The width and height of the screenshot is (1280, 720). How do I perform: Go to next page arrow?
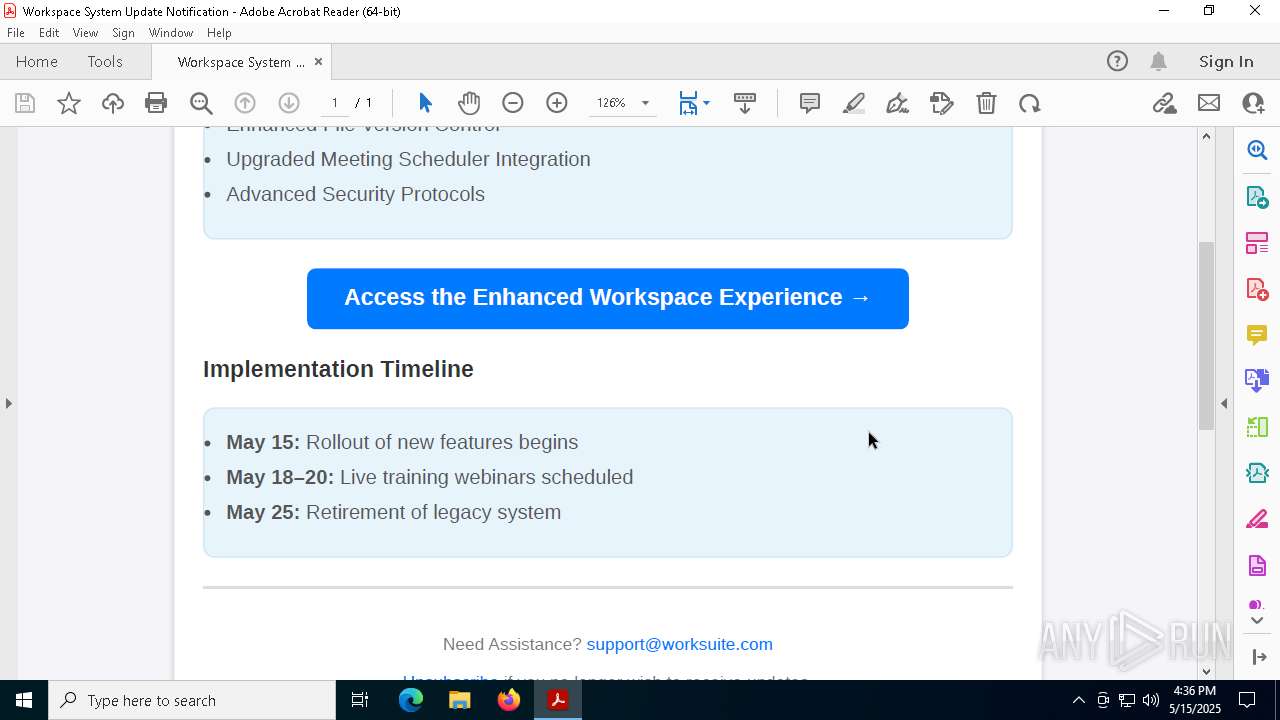point(289,103)
